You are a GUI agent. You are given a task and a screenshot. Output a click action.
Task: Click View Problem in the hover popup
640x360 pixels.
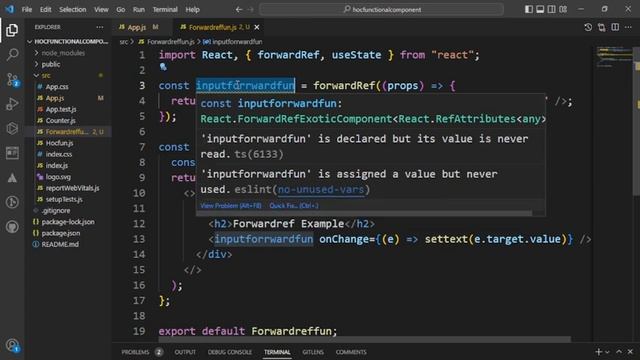[231, 206]
